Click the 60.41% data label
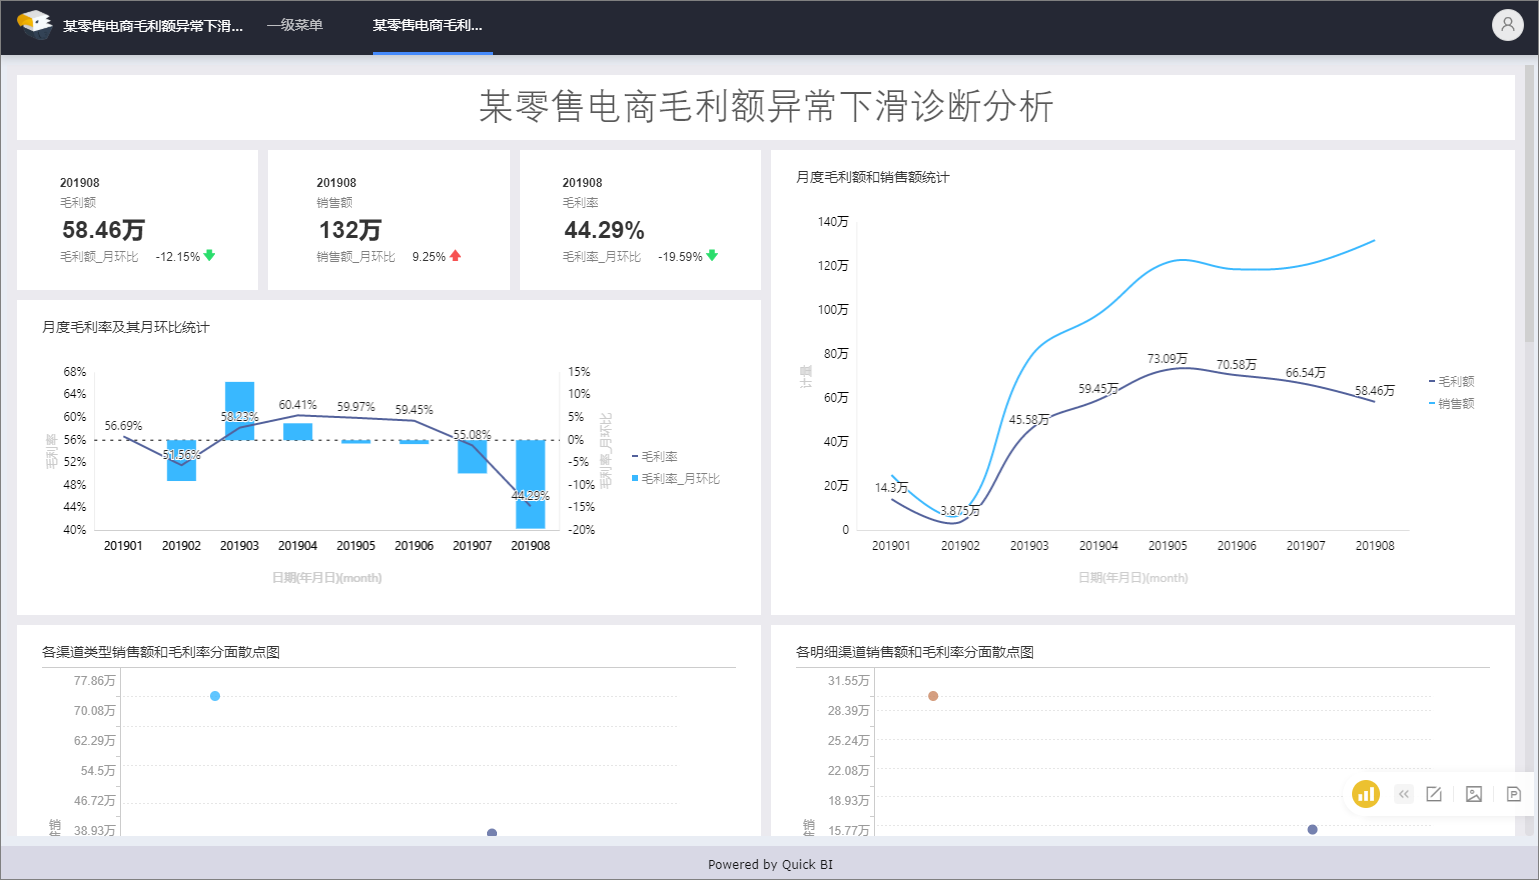Image resolution: width=1539 pixels, height=880 pixels. click(298, 405)
